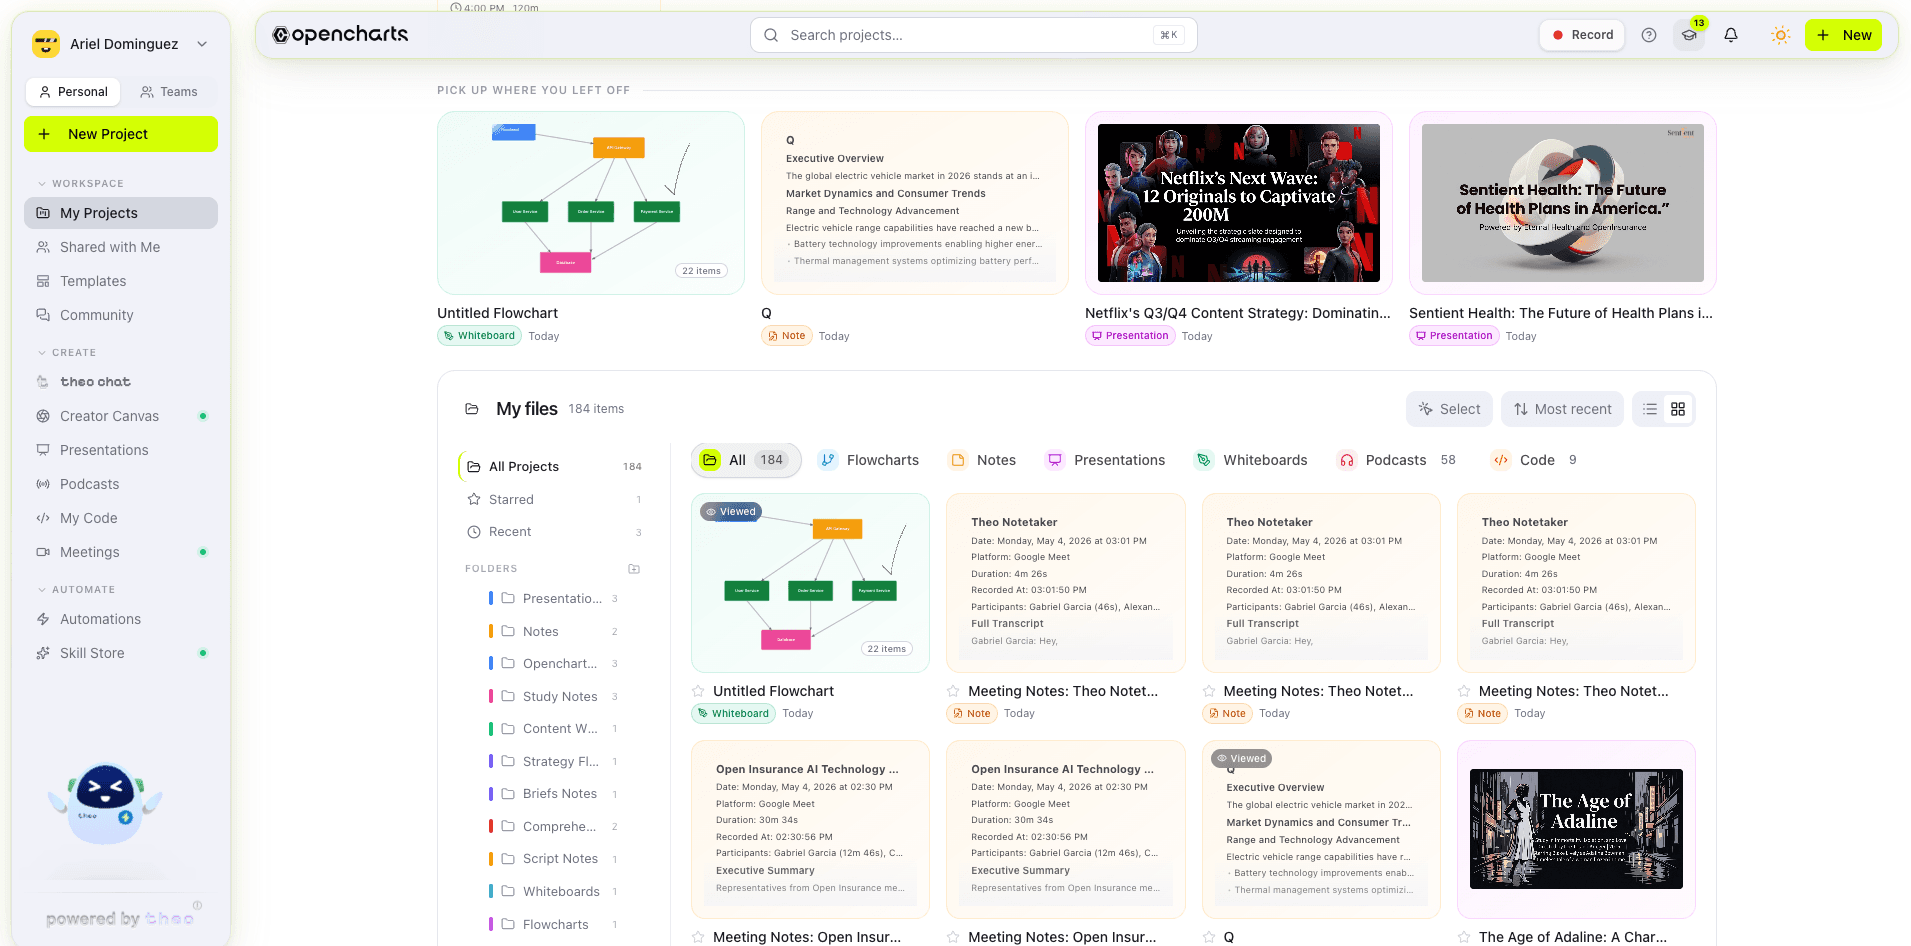Open Presentations in the sidebar

[x=121, y=450]
